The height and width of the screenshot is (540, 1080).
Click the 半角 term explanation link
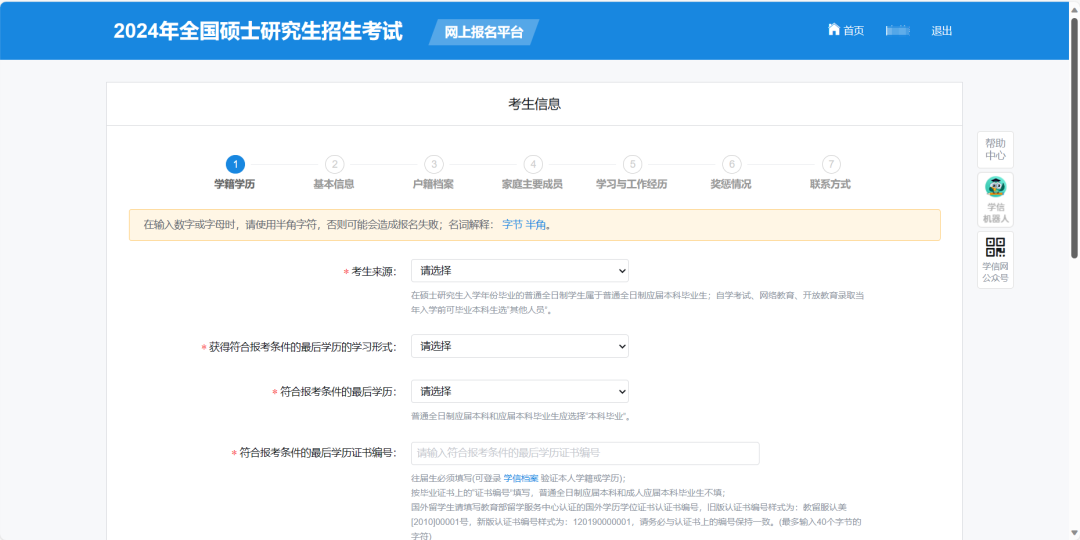tap(536, 225)
